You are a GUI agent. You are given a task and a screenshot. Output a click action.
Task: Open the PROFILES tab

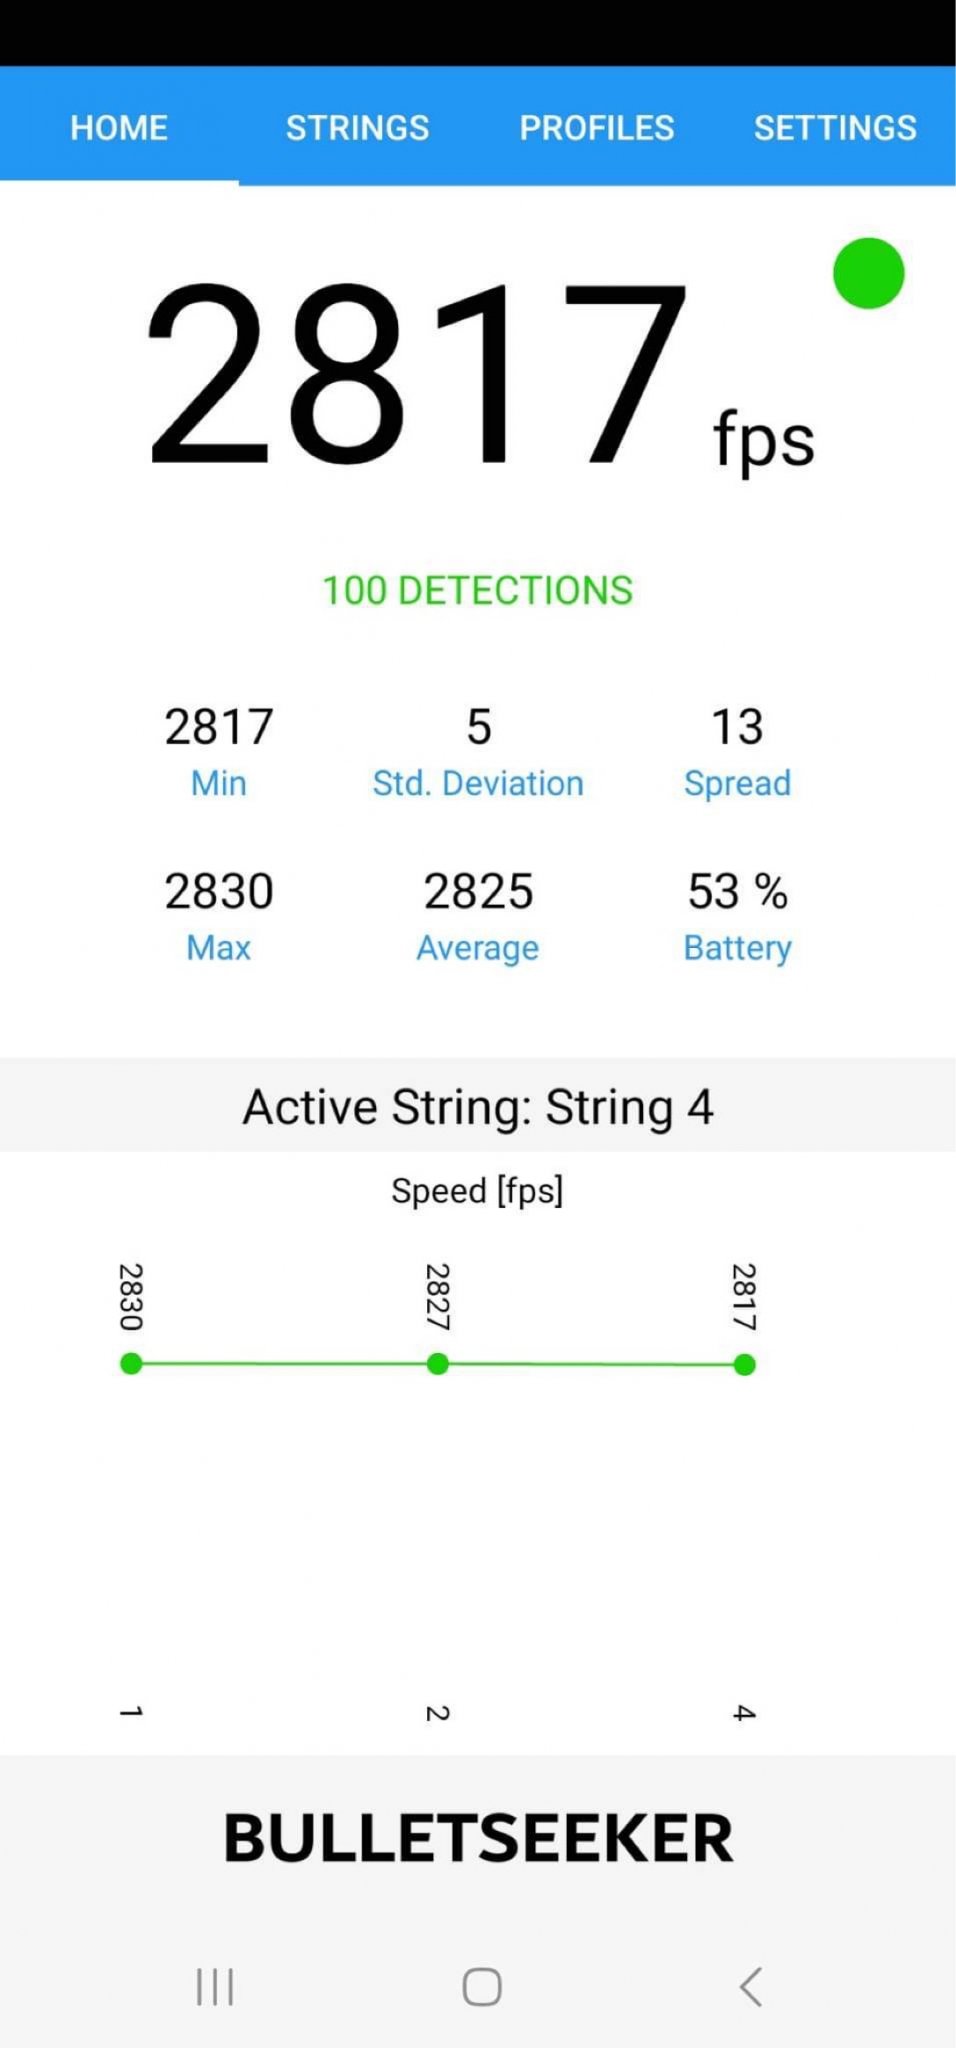tap(597, 127)
